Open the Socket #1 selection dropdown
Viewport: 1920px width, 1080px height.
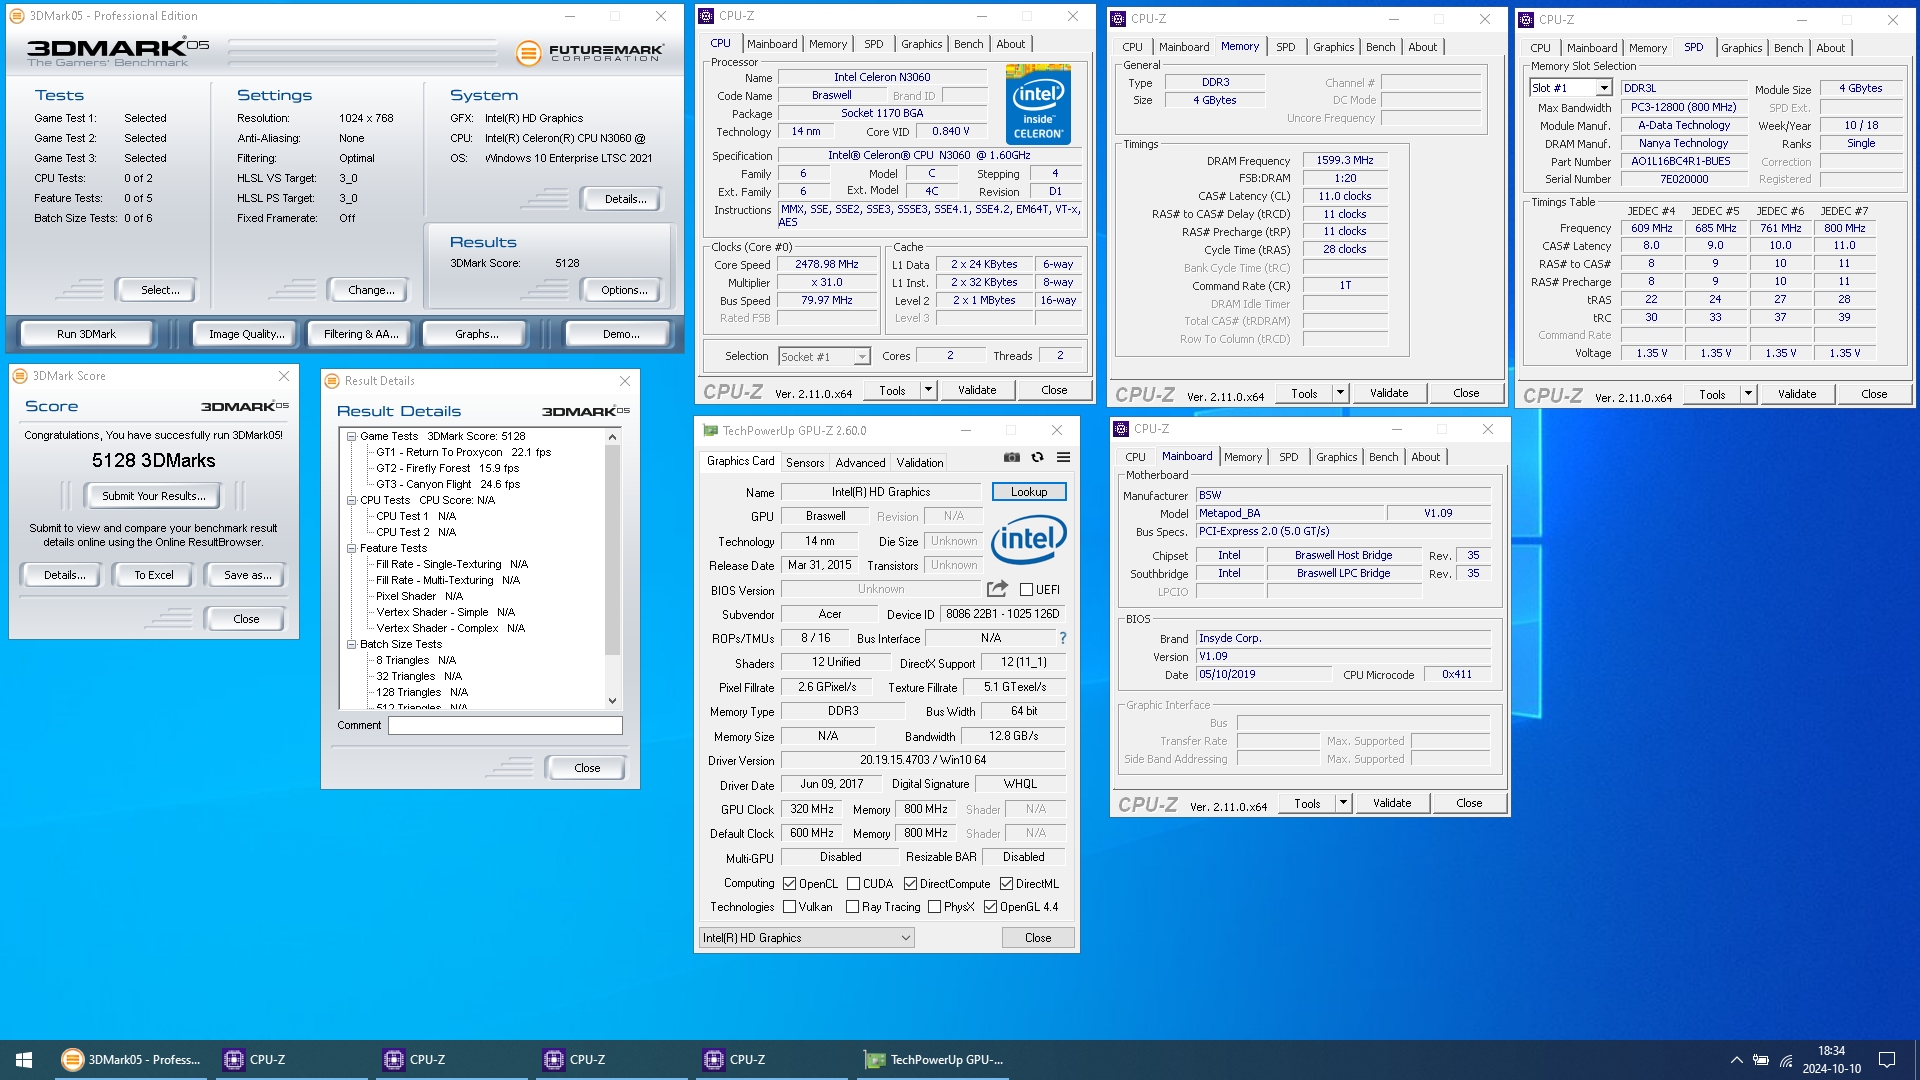[x=825, y=357]
